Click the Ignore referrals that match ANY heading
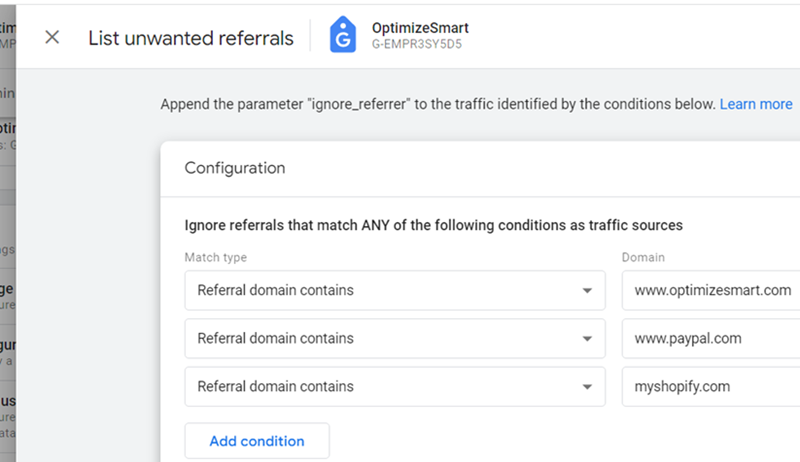The image size is (800, 462). tap(433, 225)
